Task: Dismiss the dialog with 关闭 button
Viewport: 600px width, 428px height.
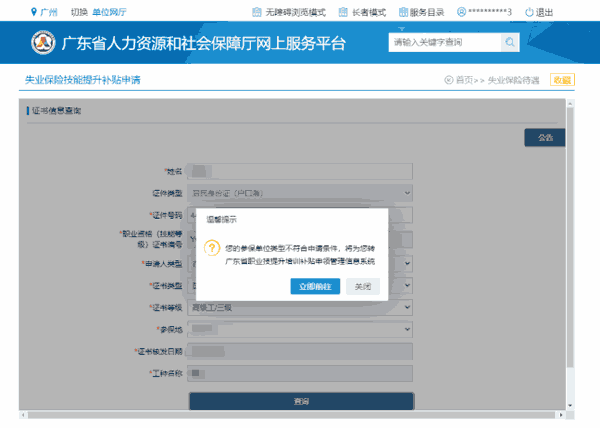Action: pos(363,286)
